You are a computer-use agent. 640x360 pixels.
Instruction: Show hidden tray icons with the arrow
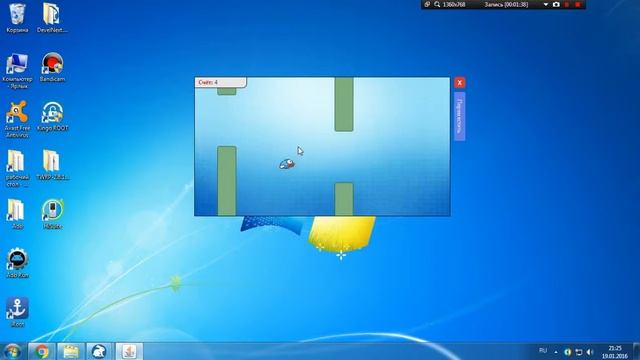tap(556, 352)
